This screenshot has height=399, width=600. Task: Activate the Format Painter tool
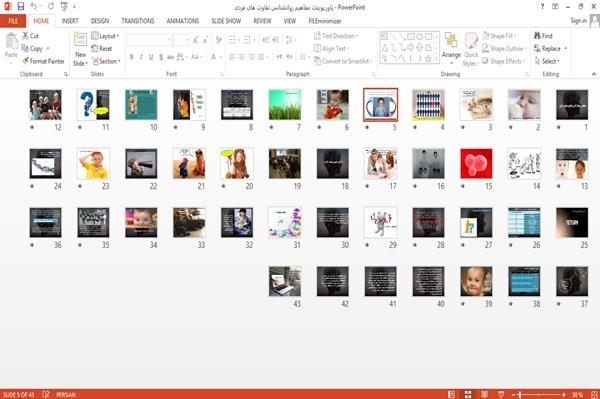pyautogui.click(x=43, y=61)
